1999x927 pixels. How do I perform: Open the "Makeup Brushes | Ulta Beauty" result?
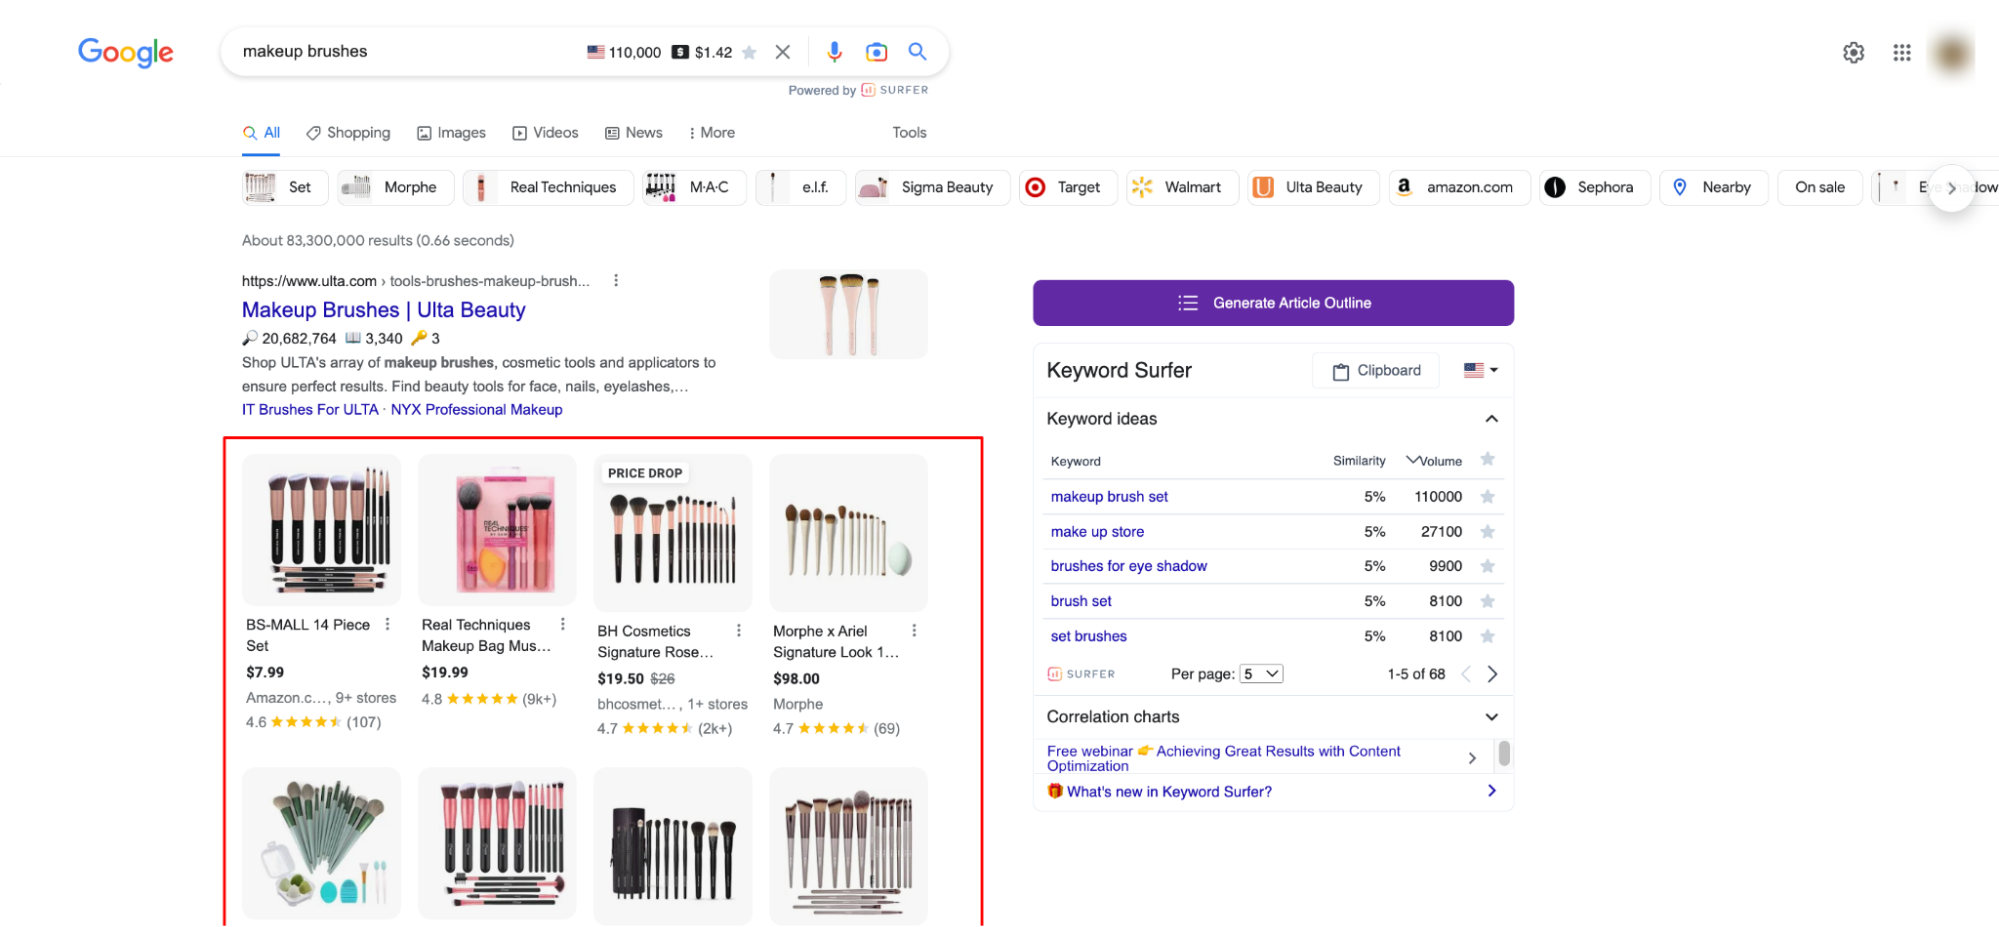point(383,309)
